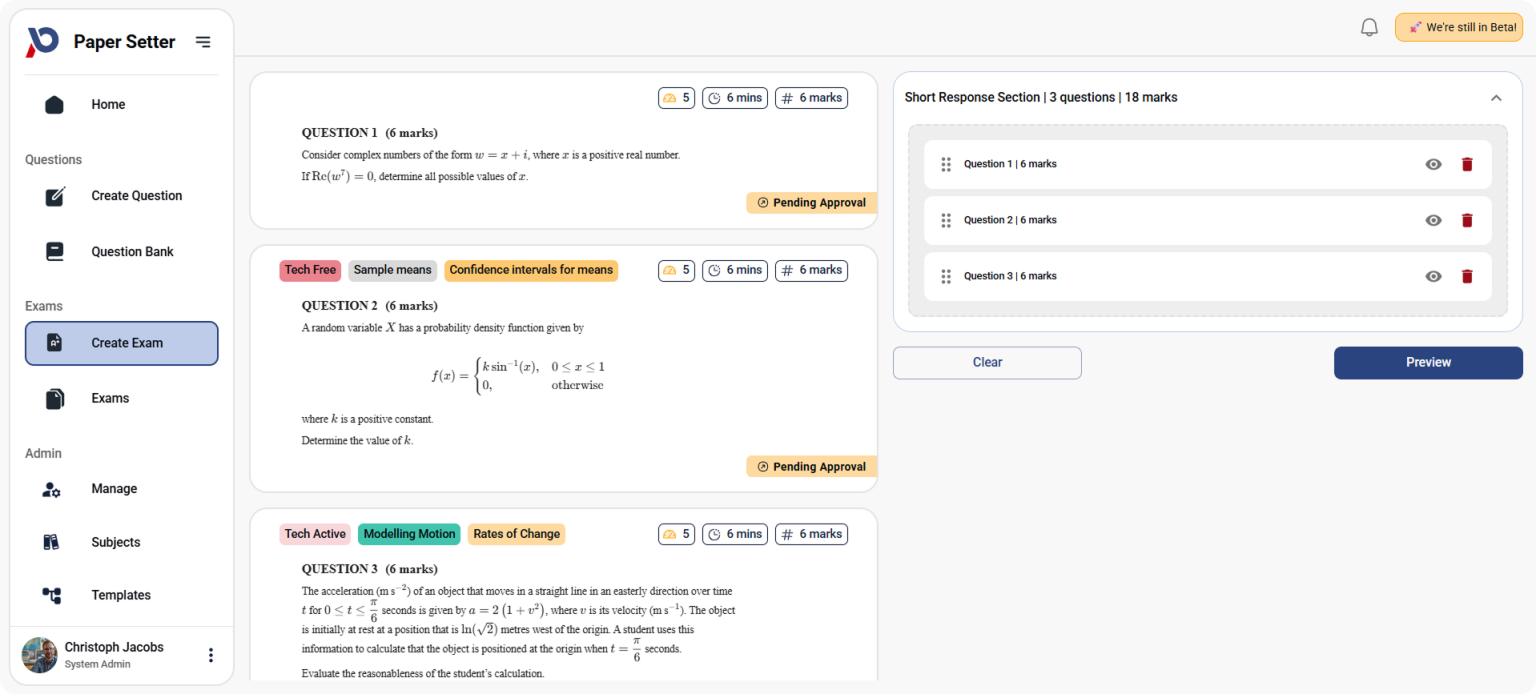This screenshot has width=1536, height=694.
Task: Clear the exam question list
Action: 986,362
